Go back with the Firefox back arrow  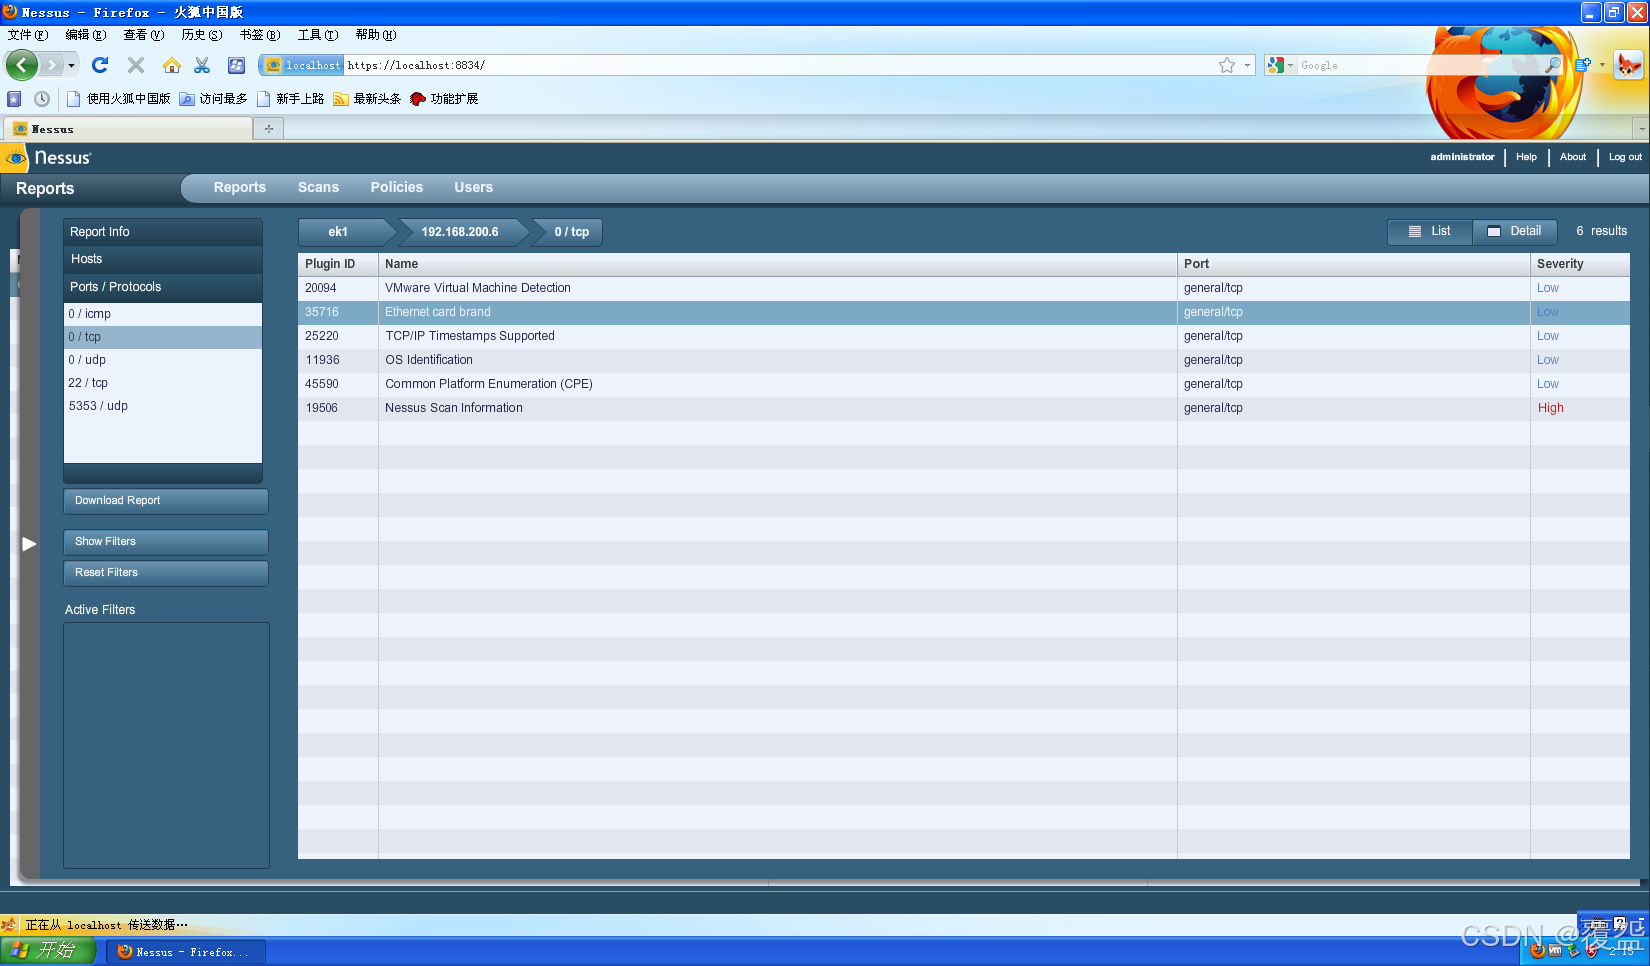click(21, 65)
